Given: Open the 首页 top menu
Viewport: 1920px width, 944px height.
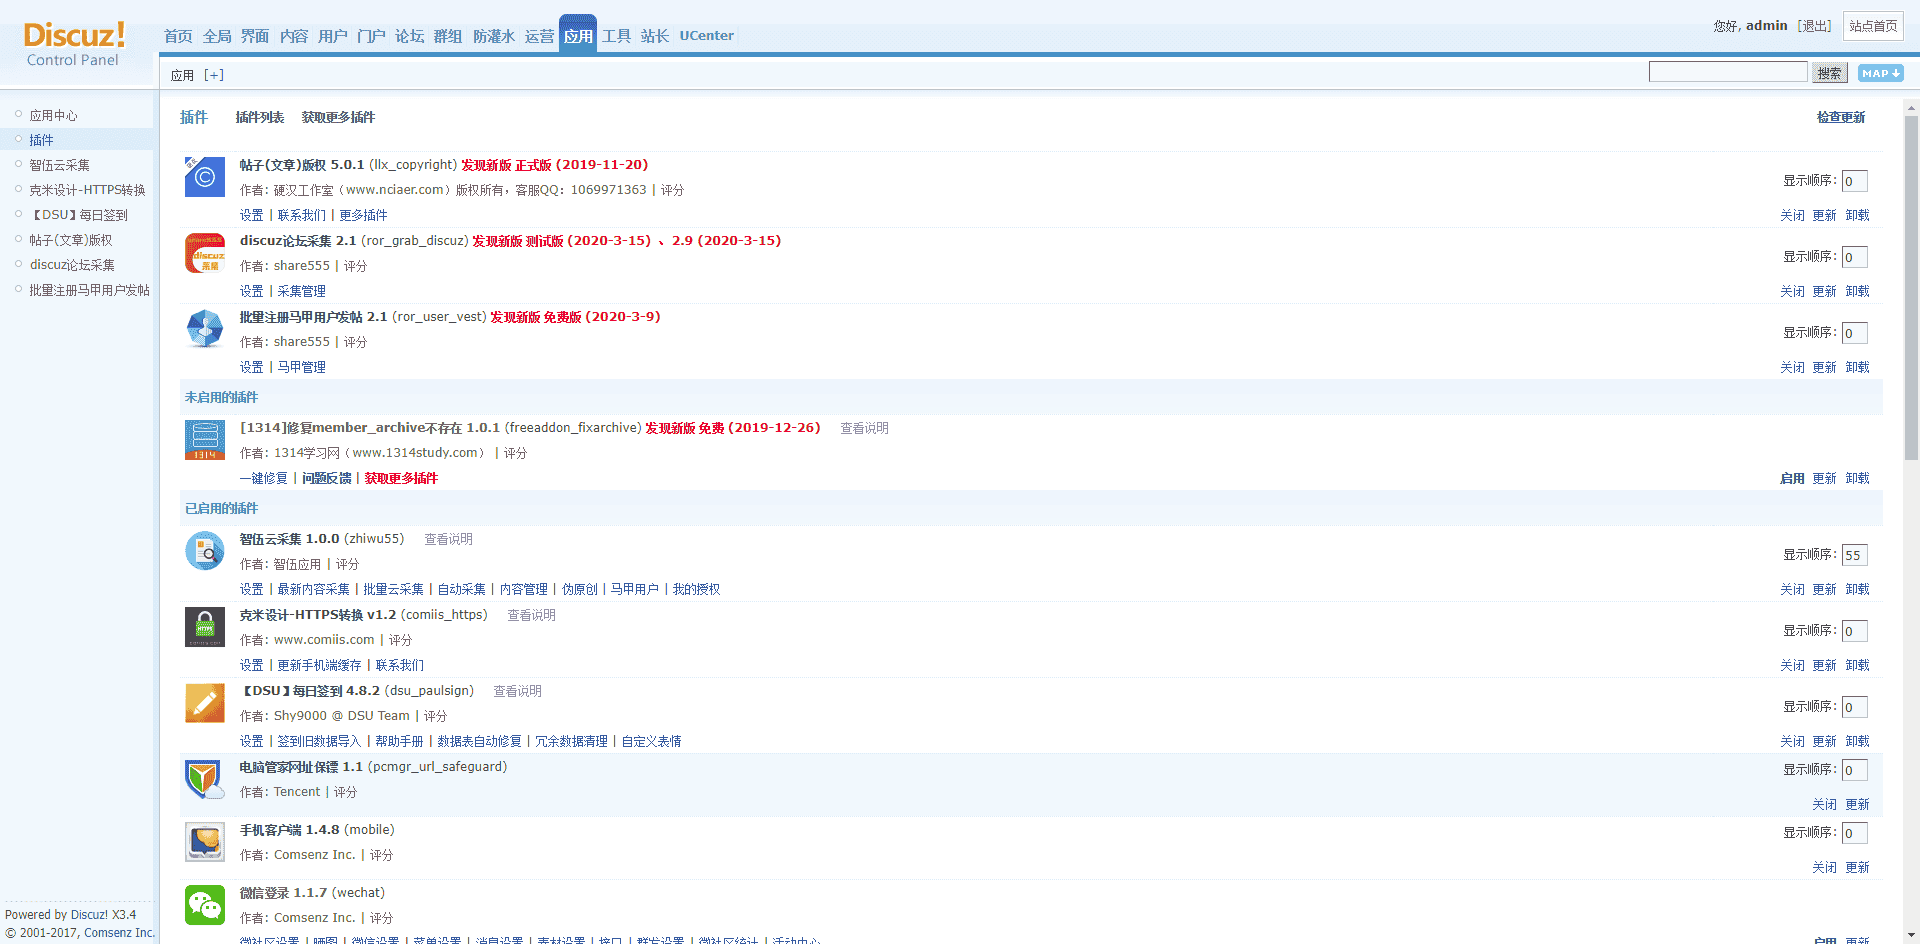Looking at the screenshot, I should coord(178,36).
